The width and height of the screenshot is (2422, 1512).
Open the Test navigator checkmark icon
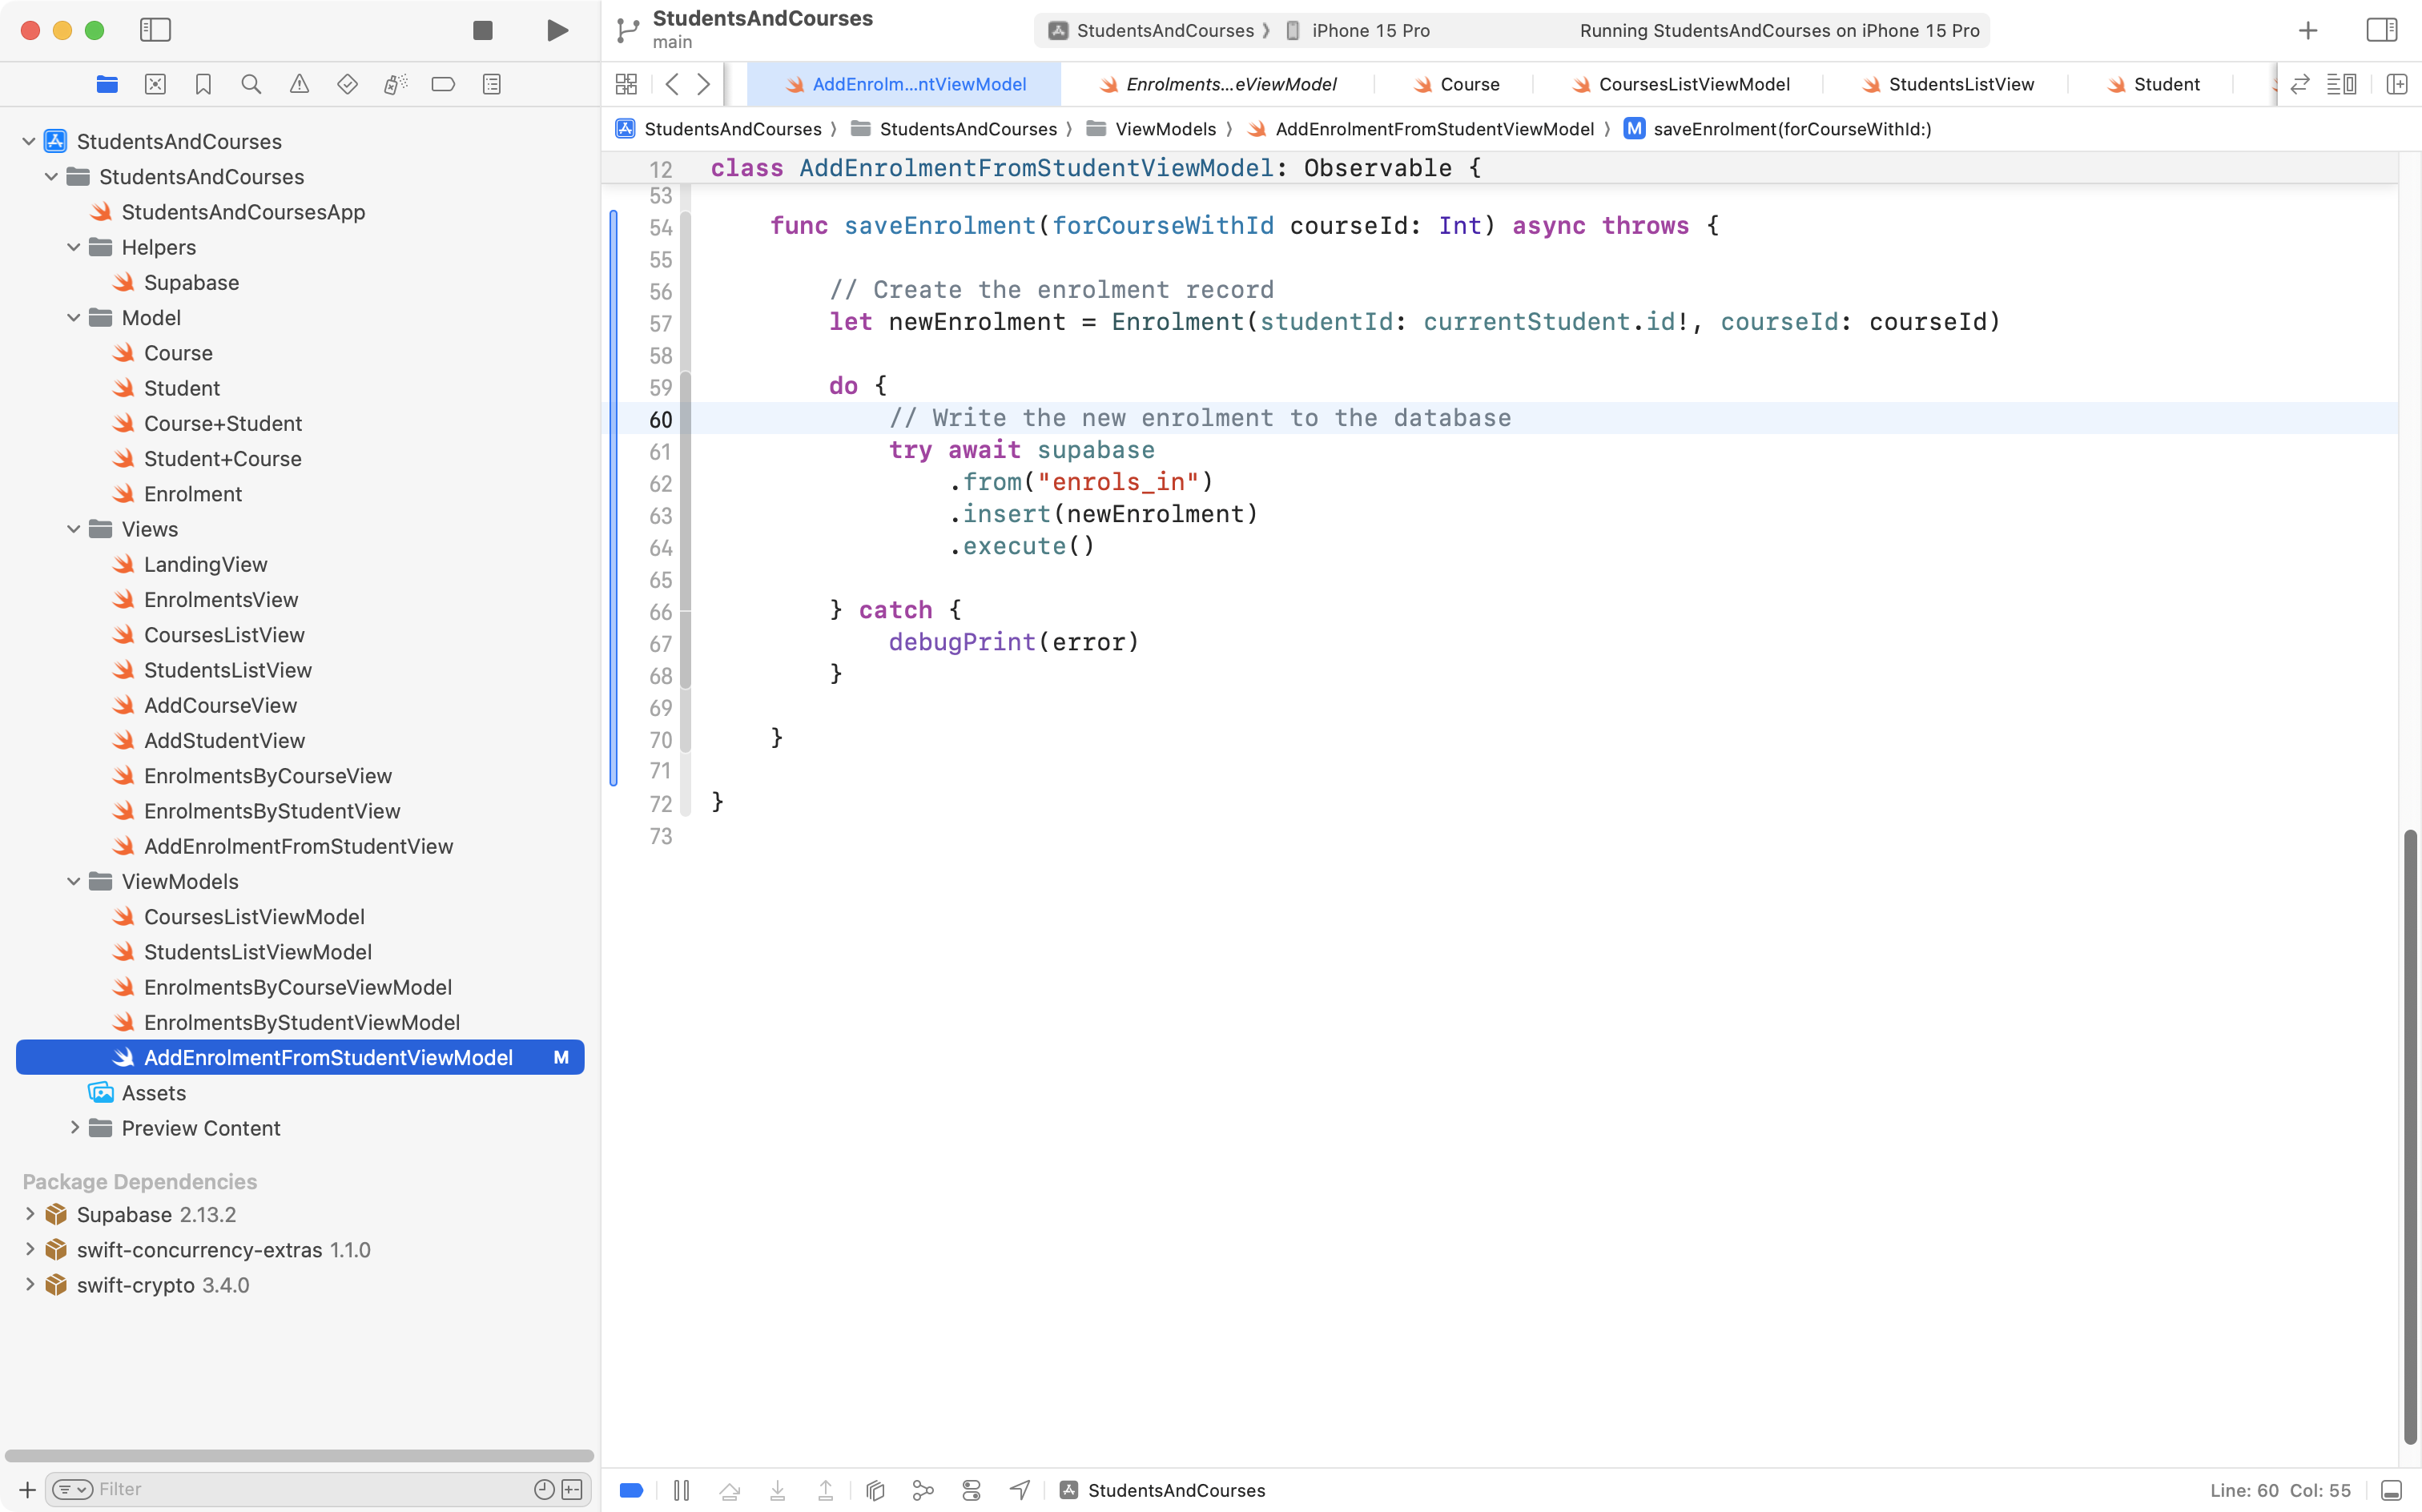(x=347, y=84)
